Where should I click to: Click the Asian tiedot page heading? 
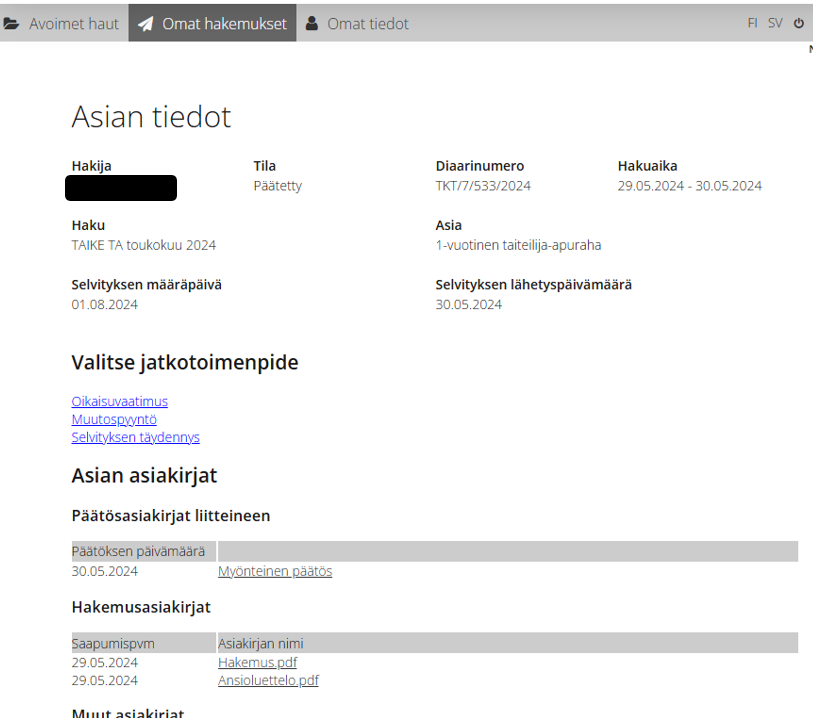coord(151,117)
